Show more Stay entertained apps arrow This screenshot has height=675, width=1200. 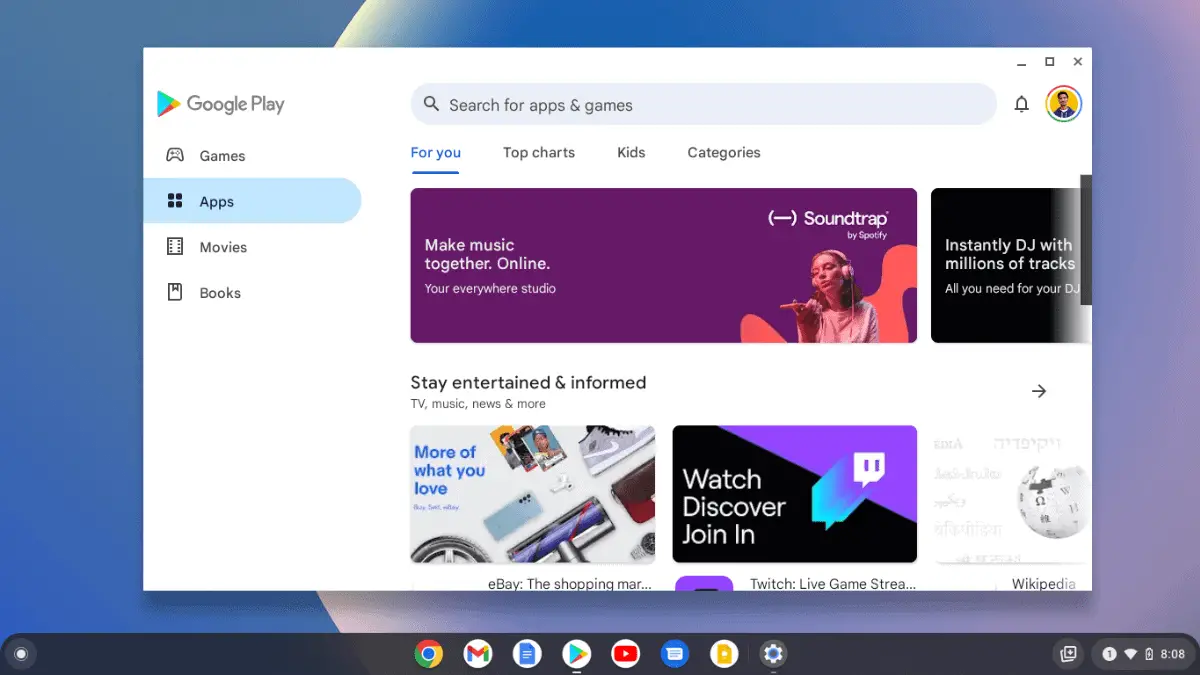pyautogui.click(x=1039, y=391)
